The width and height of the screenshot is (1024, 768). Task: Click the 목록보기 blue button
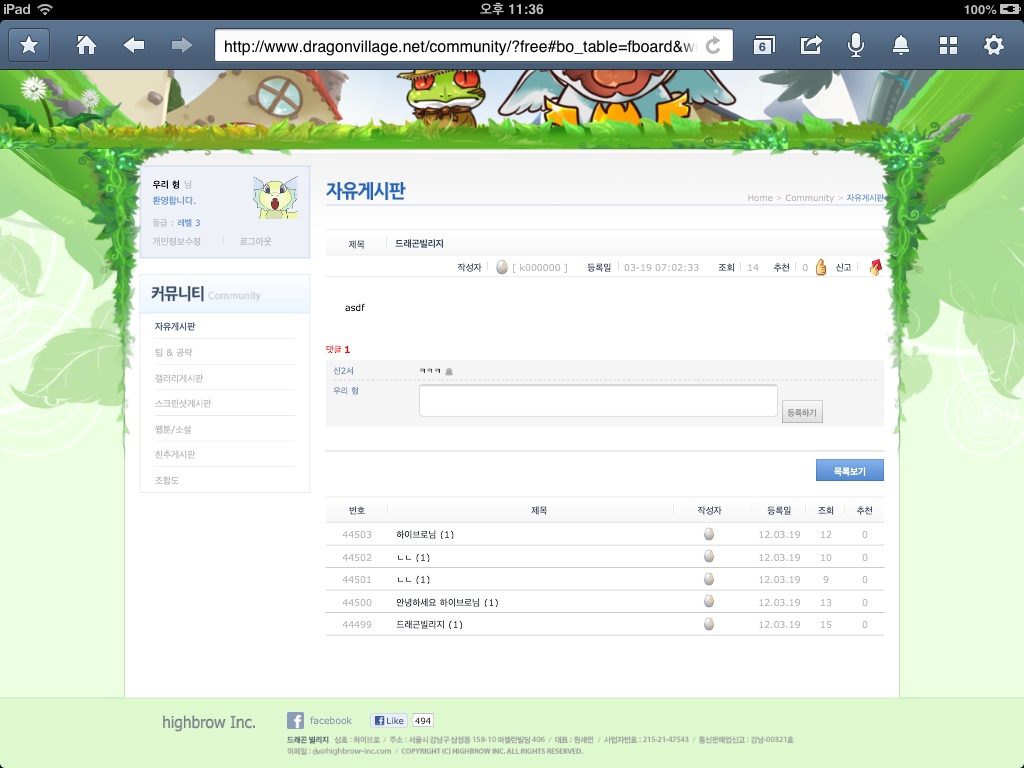pyautogui.click(x=849, y=470)
